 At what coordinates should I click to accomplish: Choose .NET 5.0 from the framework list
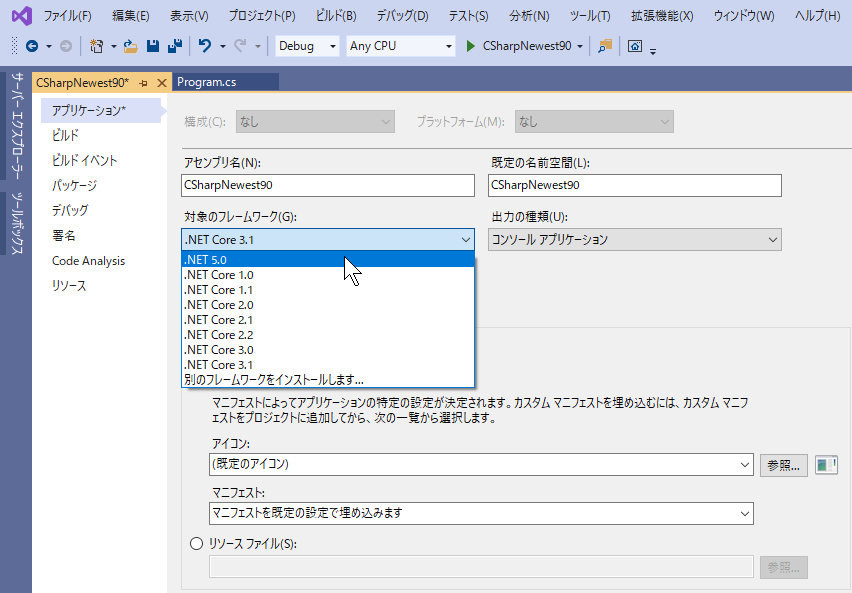(328, 260)
